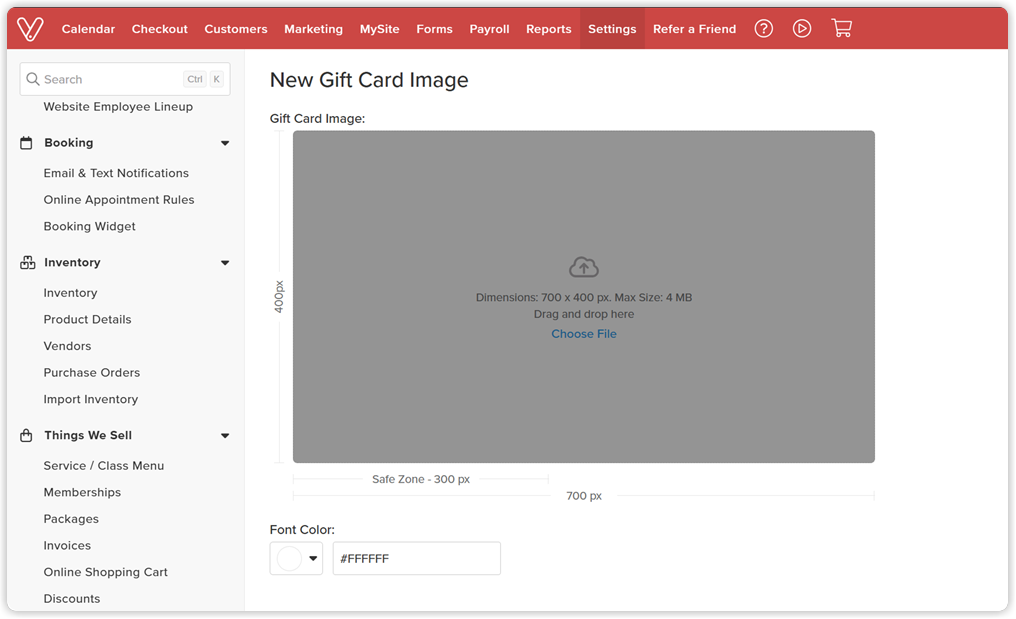Open the MySite menu
Image resolution: width=1016 pixels, height=619 pixels.
tap(380, 29)
